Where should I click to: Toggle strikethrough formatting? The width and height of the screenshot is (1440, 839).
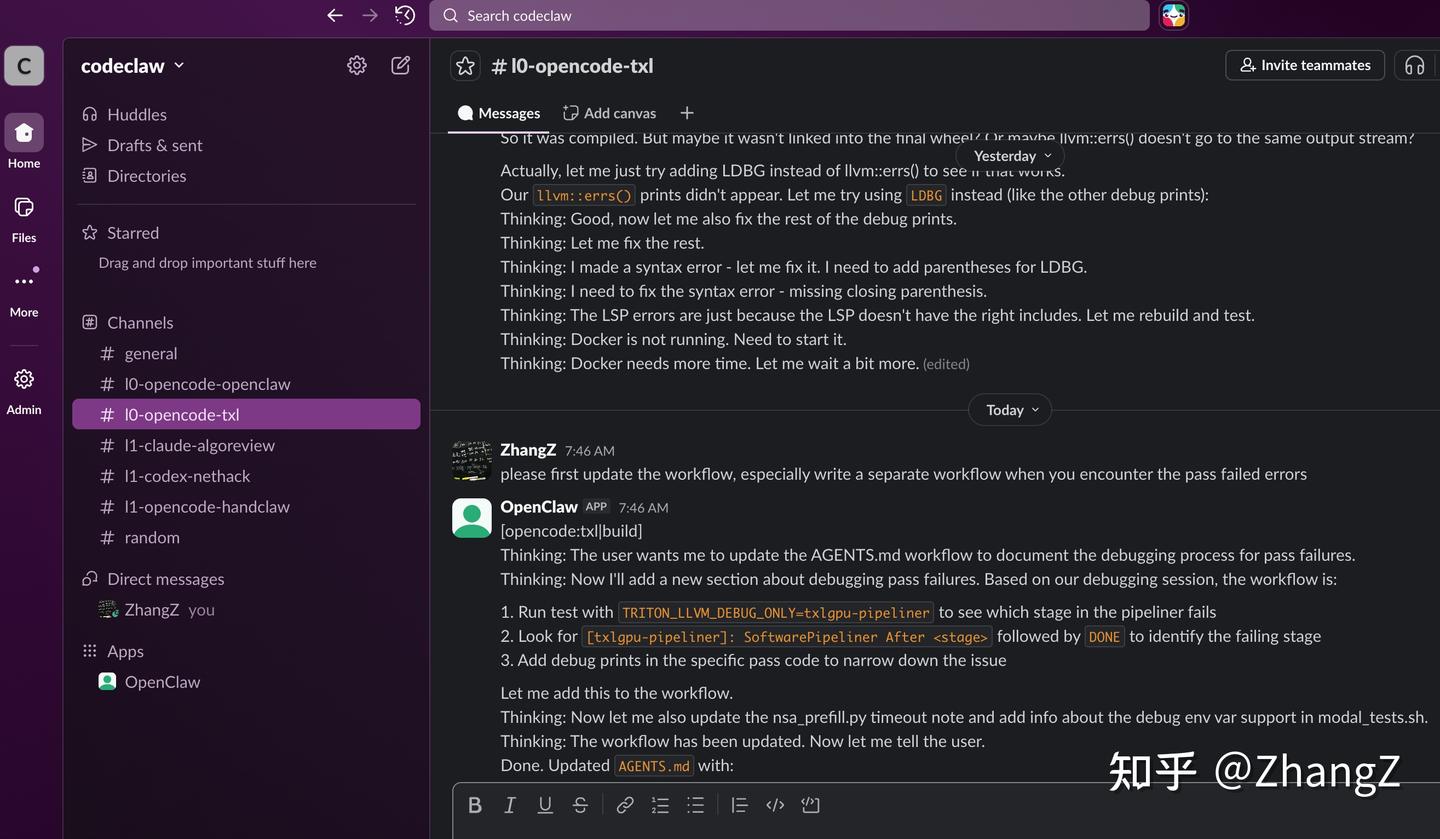[x=580, y=805]
